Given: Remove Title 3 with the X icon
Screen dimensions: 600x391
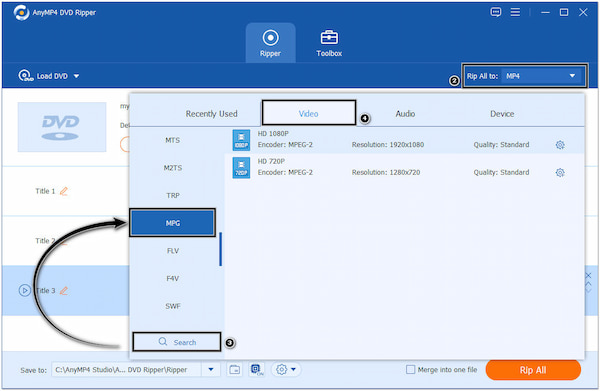Looking at the screenshot, I should point(588,275).
